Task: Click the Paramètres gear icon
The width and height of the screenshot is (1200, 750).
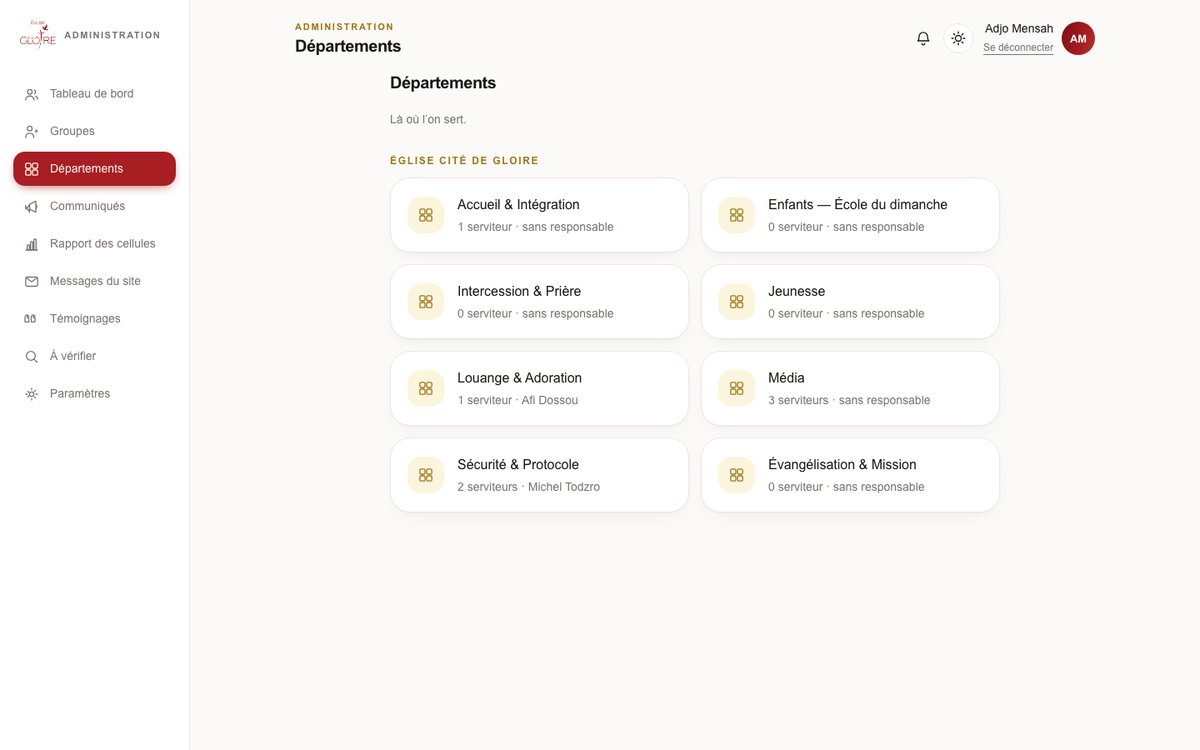Action: [x=32, y=394]
